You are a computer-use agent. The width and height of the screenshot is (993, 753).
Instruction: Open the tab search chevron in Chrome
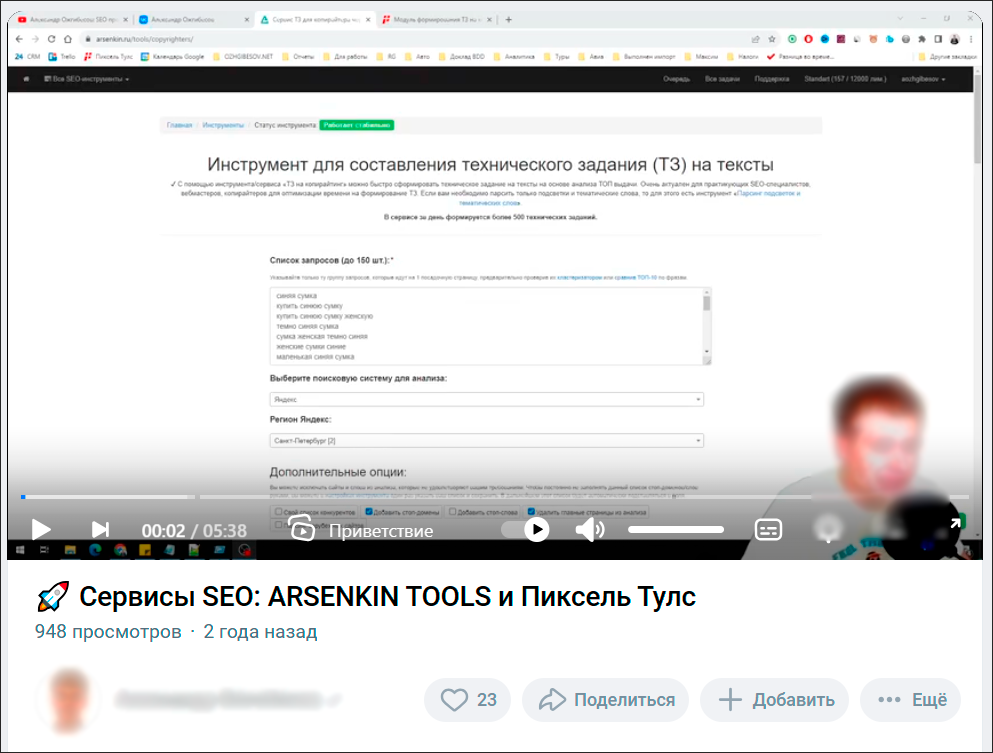coord(900,18)
